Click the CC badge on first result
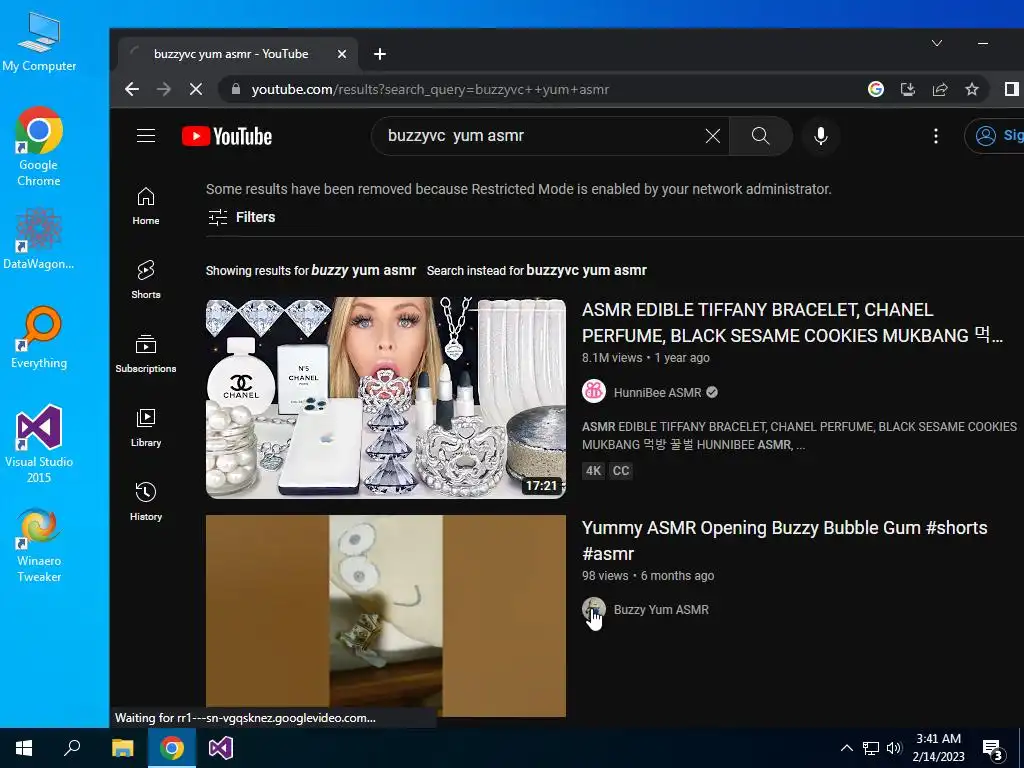 pos(621,471)
